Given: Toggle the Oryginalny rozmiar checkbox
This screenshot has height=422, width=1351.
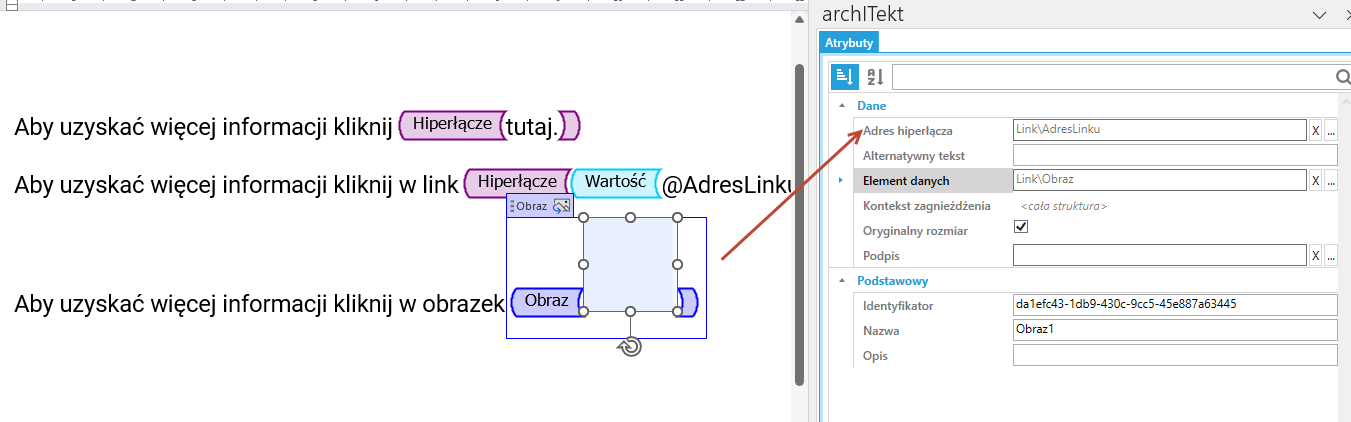Looking at the screenshot, I should [1021, 228].
